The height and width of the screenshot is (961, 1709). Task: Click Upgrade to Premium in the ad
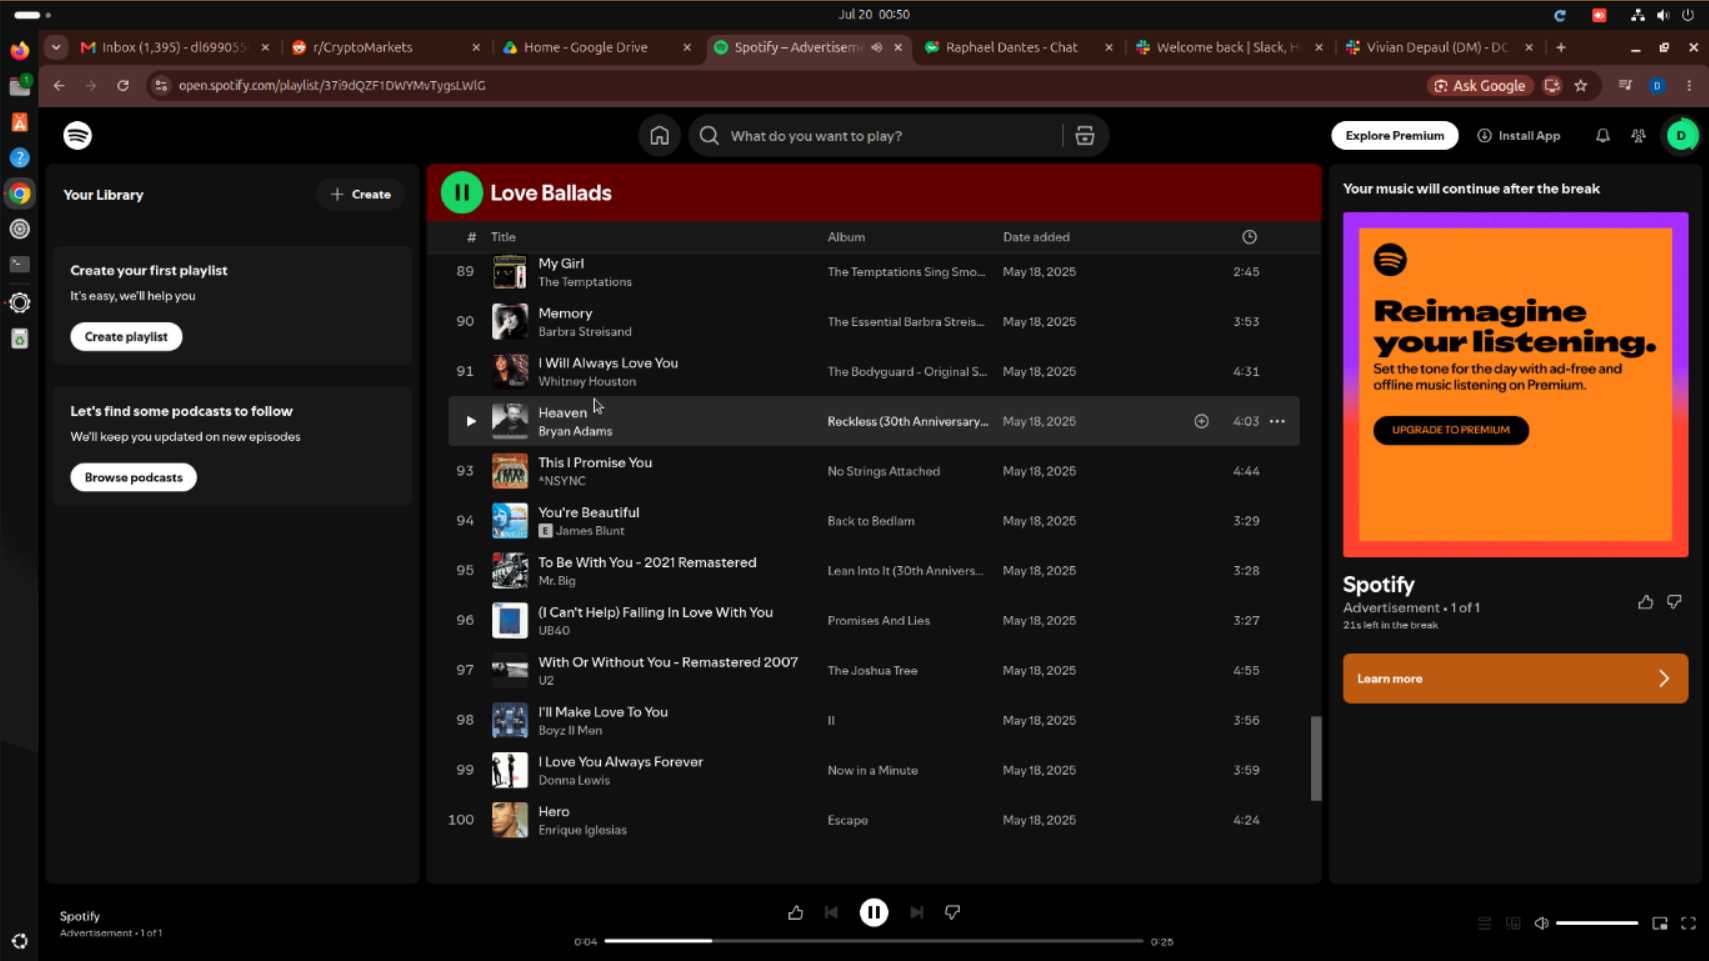point(1450,430)
